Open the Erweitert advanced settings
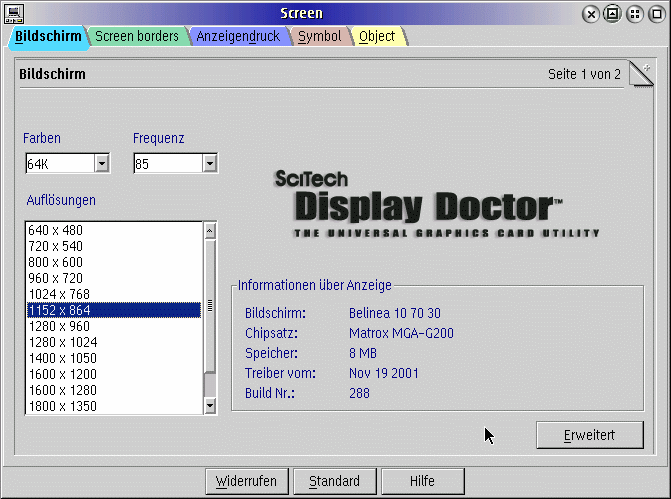 click(x=590, y=435)
